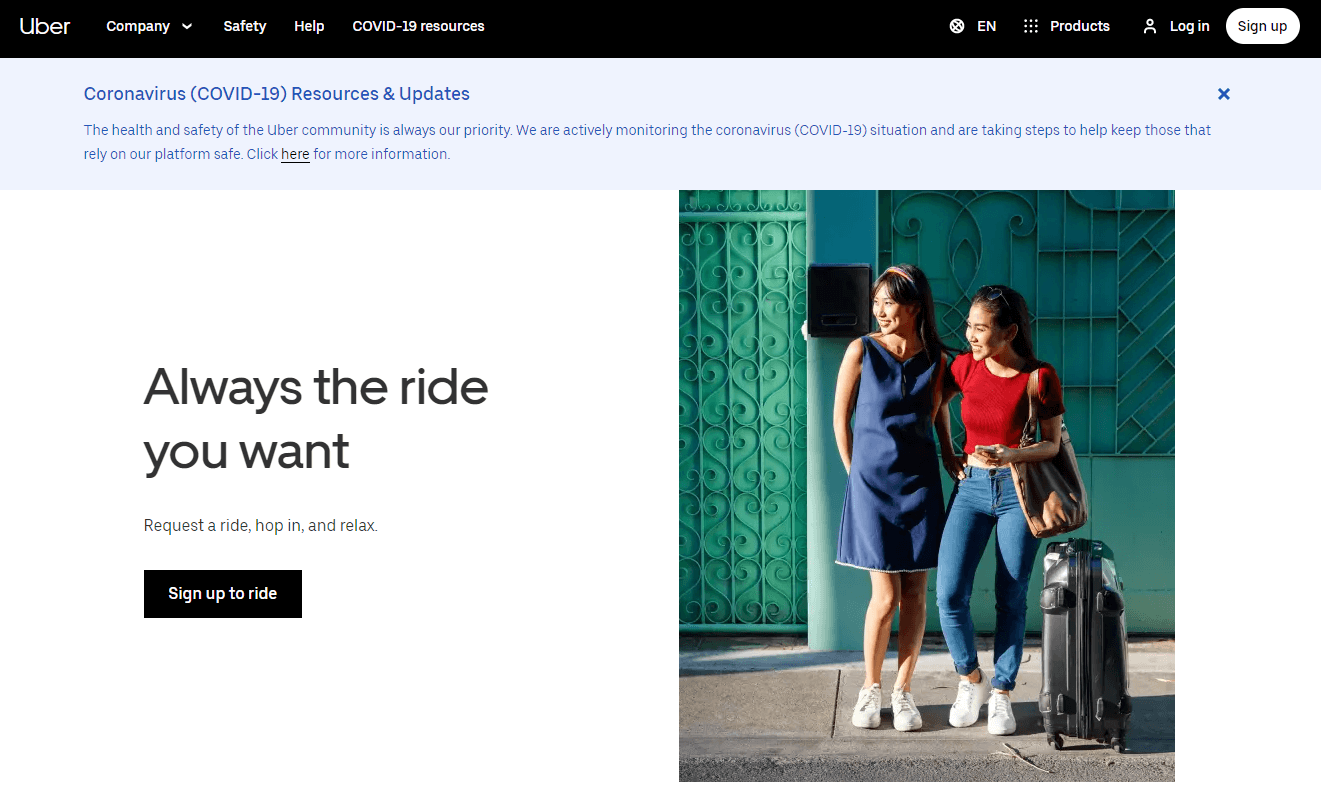Screen dimensions: 1321x793
Task: Click the white Sign up button
Action: 1262,26
